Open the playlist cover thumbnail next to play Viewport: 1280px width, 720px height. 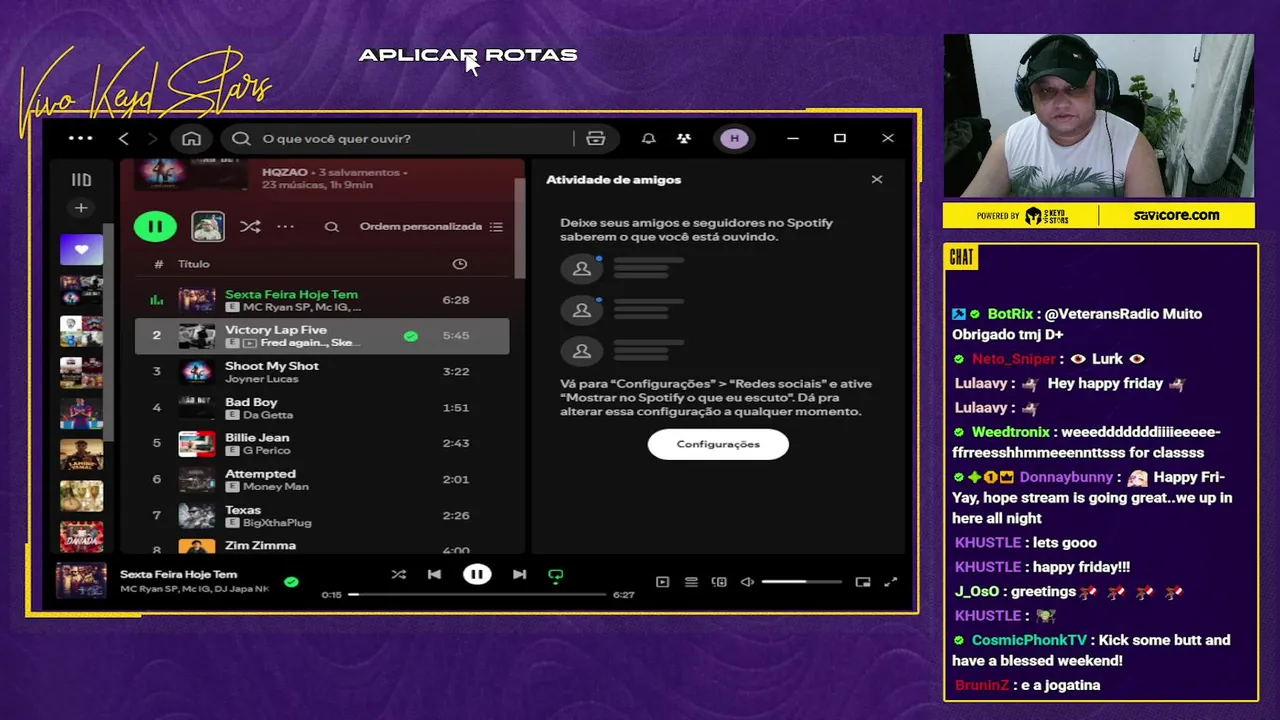(x=208, y=226)
